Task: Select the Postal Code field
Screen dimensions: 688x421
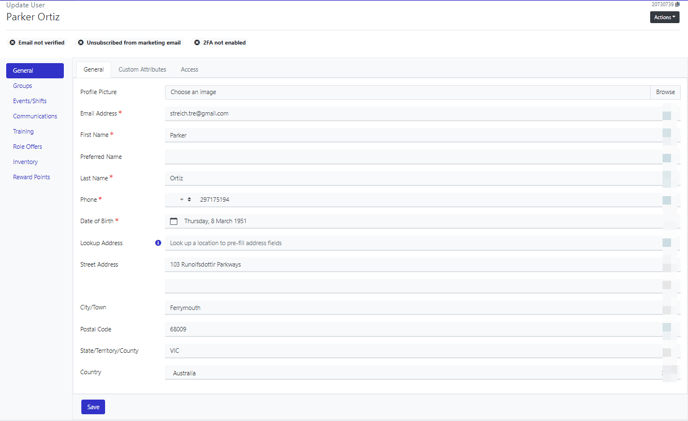Action: [x=410, y=329]
